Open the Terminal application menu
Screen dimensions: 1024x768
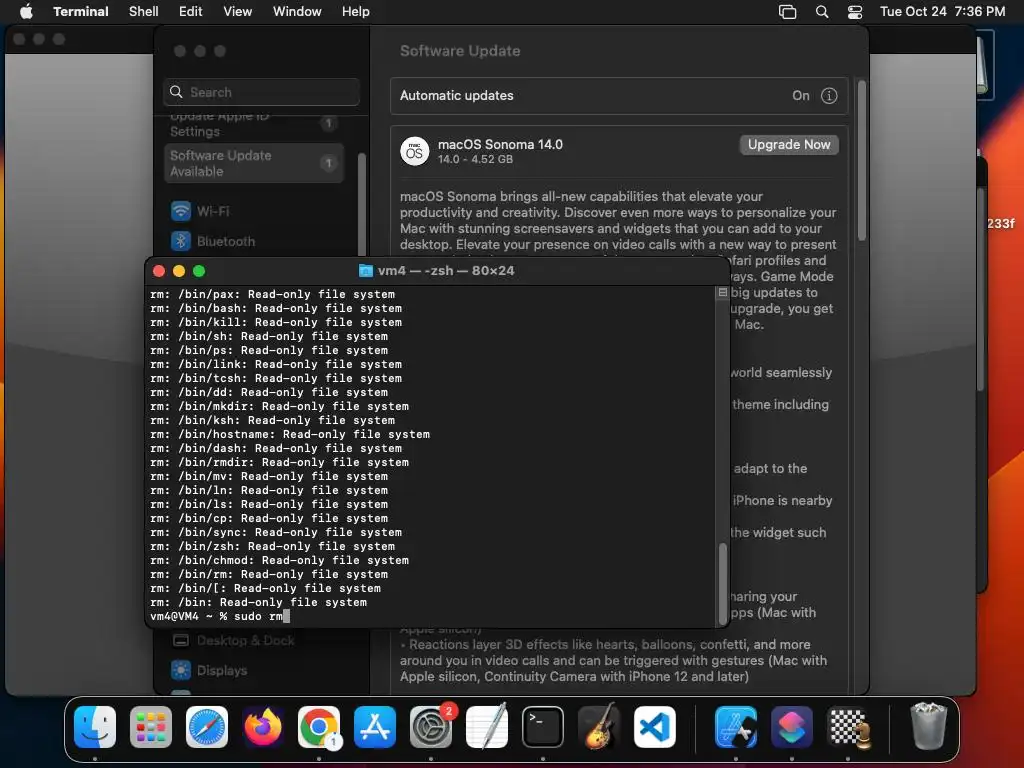click(80, 11)
